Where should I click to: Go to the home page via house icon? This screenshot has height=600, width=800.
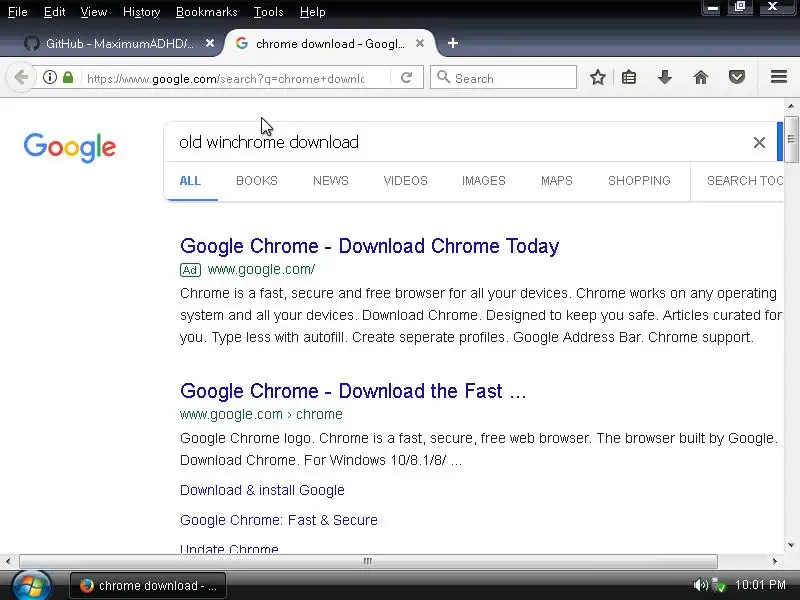click(x=701, y=78)
